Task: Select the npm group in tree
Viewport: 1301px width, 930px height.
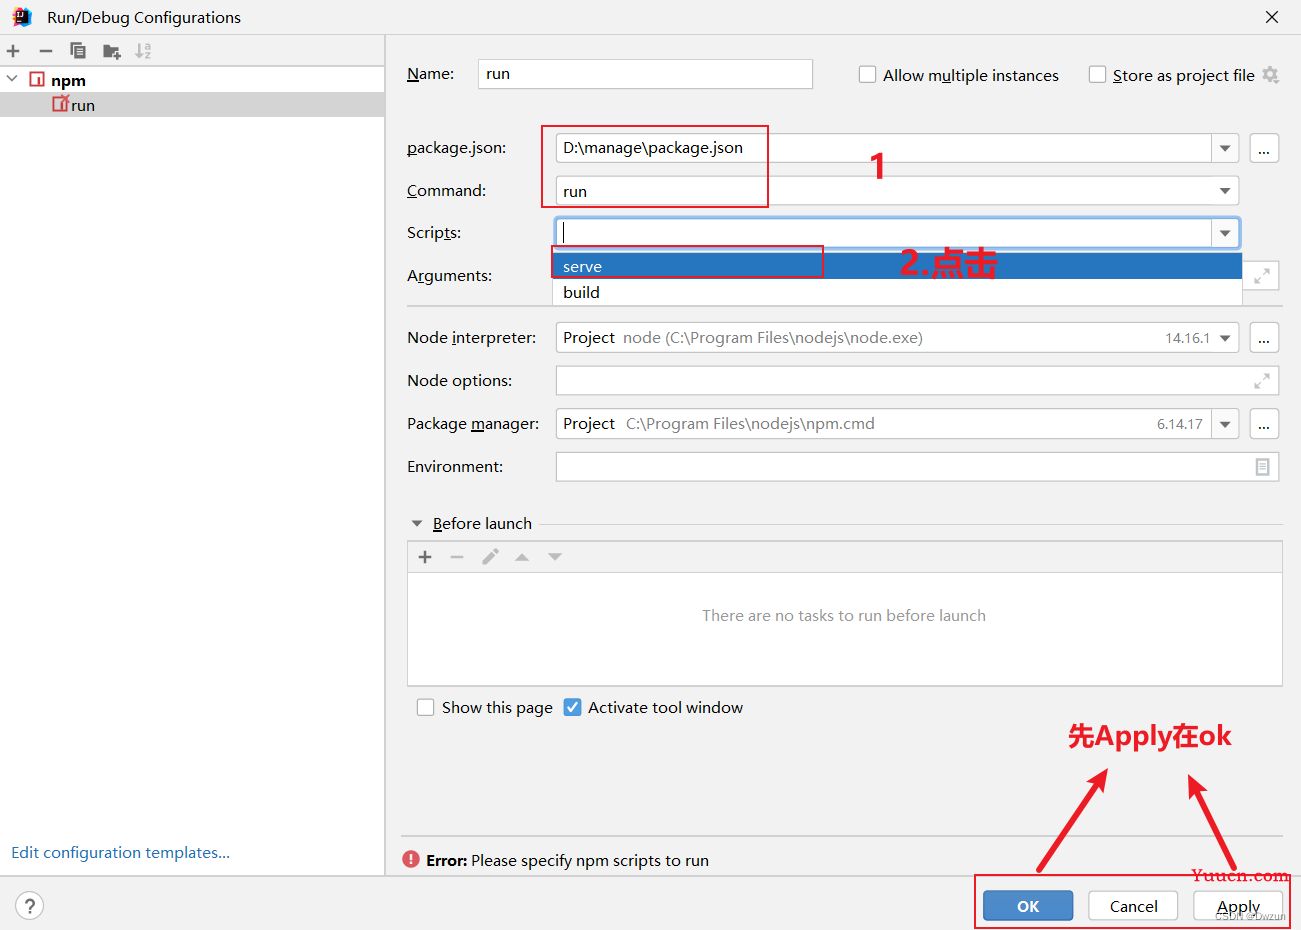Action: click(68, 80)
